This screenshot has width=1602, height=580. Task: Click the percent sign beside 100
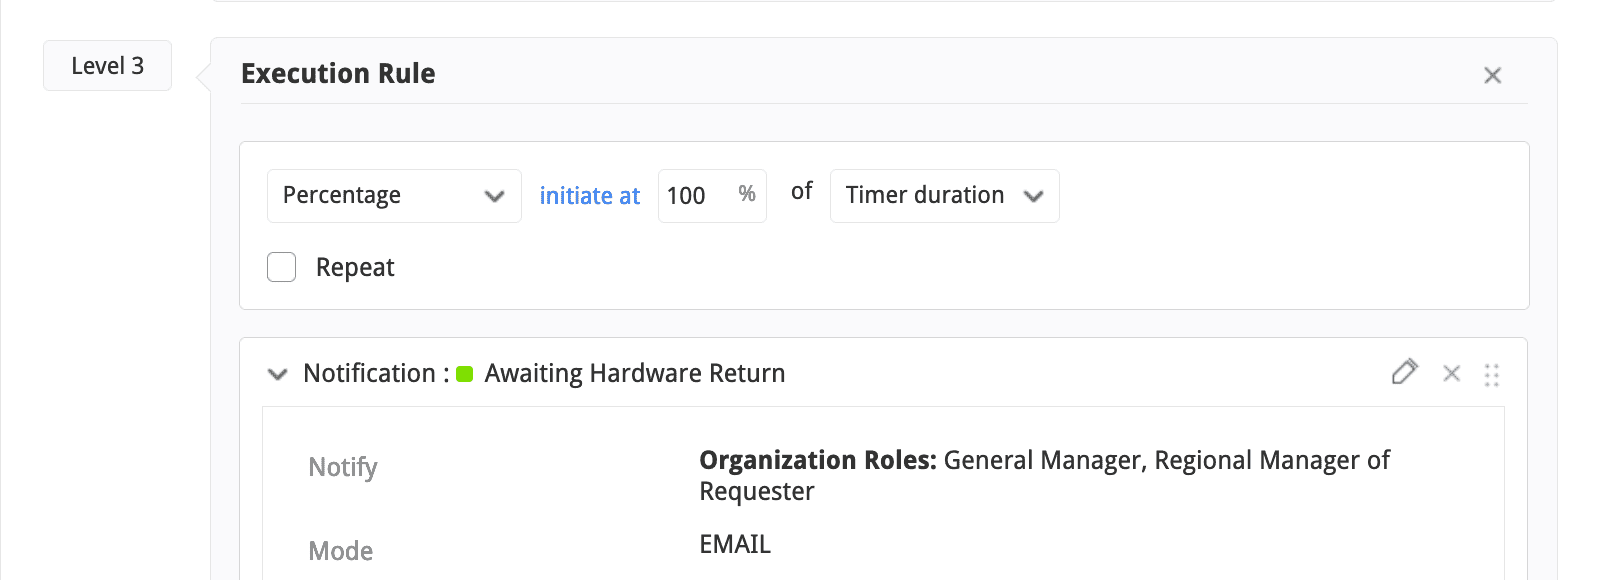747,194
